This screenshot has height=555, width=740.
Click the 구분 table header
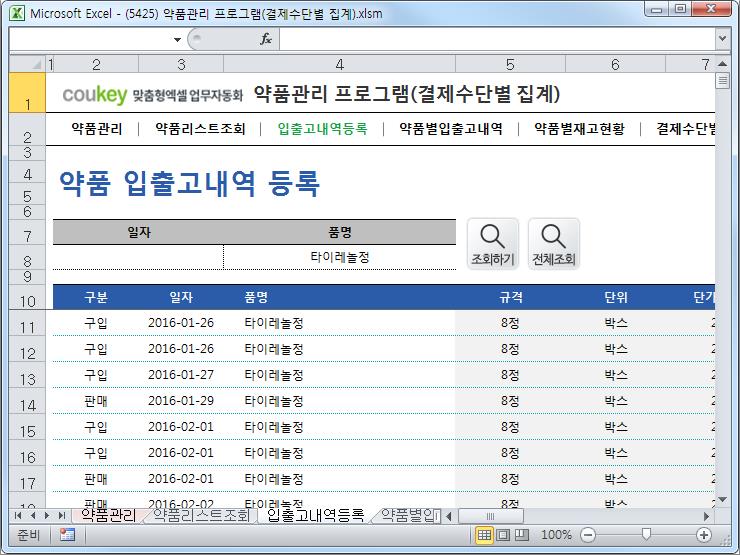(x=96, y=297)
